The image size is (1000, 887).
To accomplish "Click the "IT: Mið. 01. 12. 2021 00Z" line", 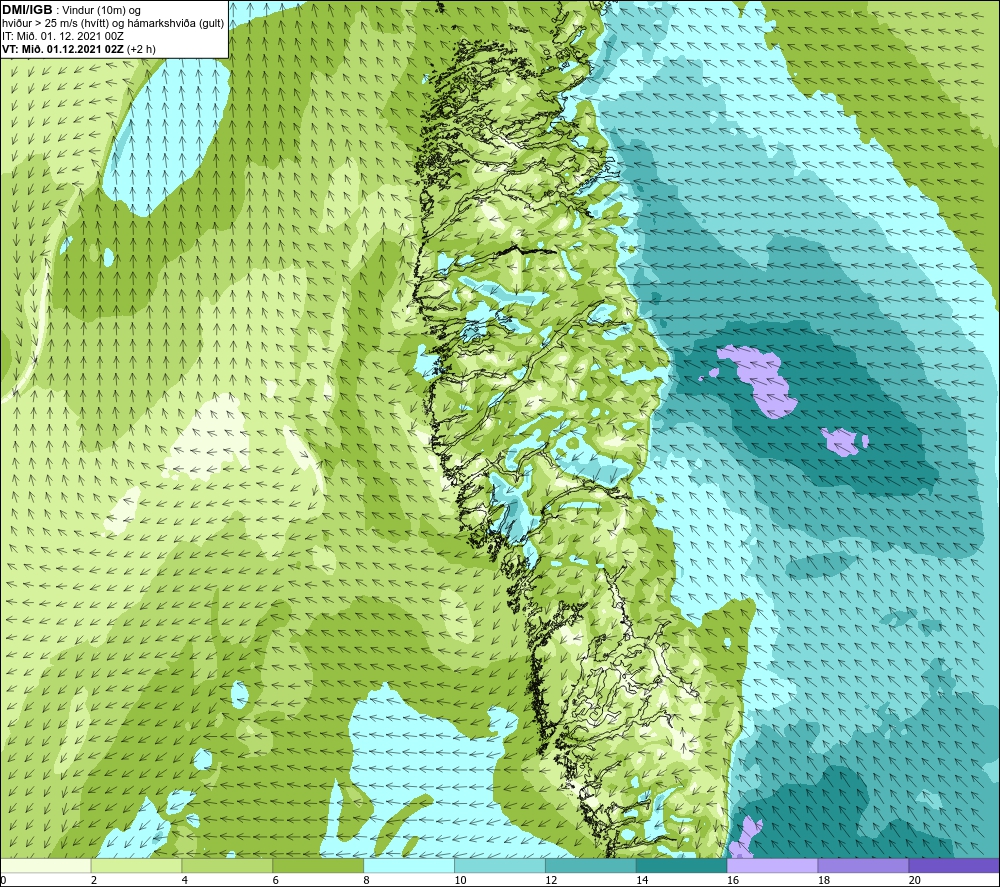I will click(62, 36).
